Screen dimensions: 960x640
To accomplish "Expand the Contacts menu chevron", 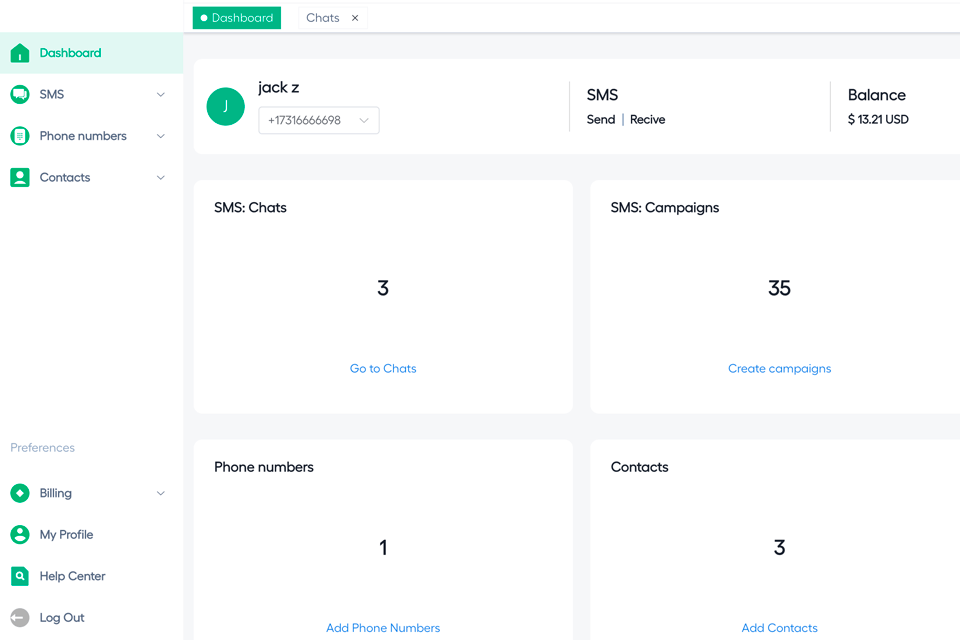I will click(x=160, y=178).
